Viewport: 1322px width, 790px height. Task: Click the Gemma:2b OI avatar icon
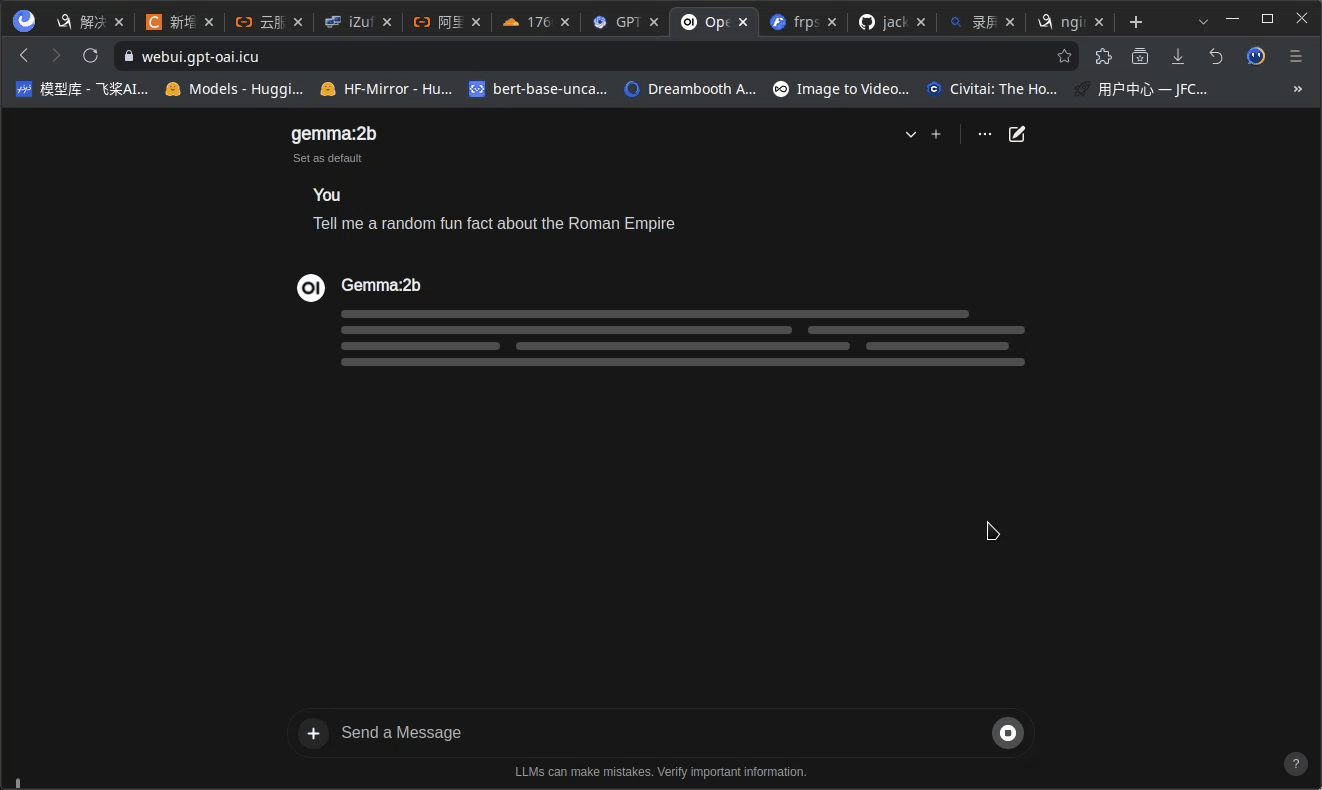[x=311, y=288]
